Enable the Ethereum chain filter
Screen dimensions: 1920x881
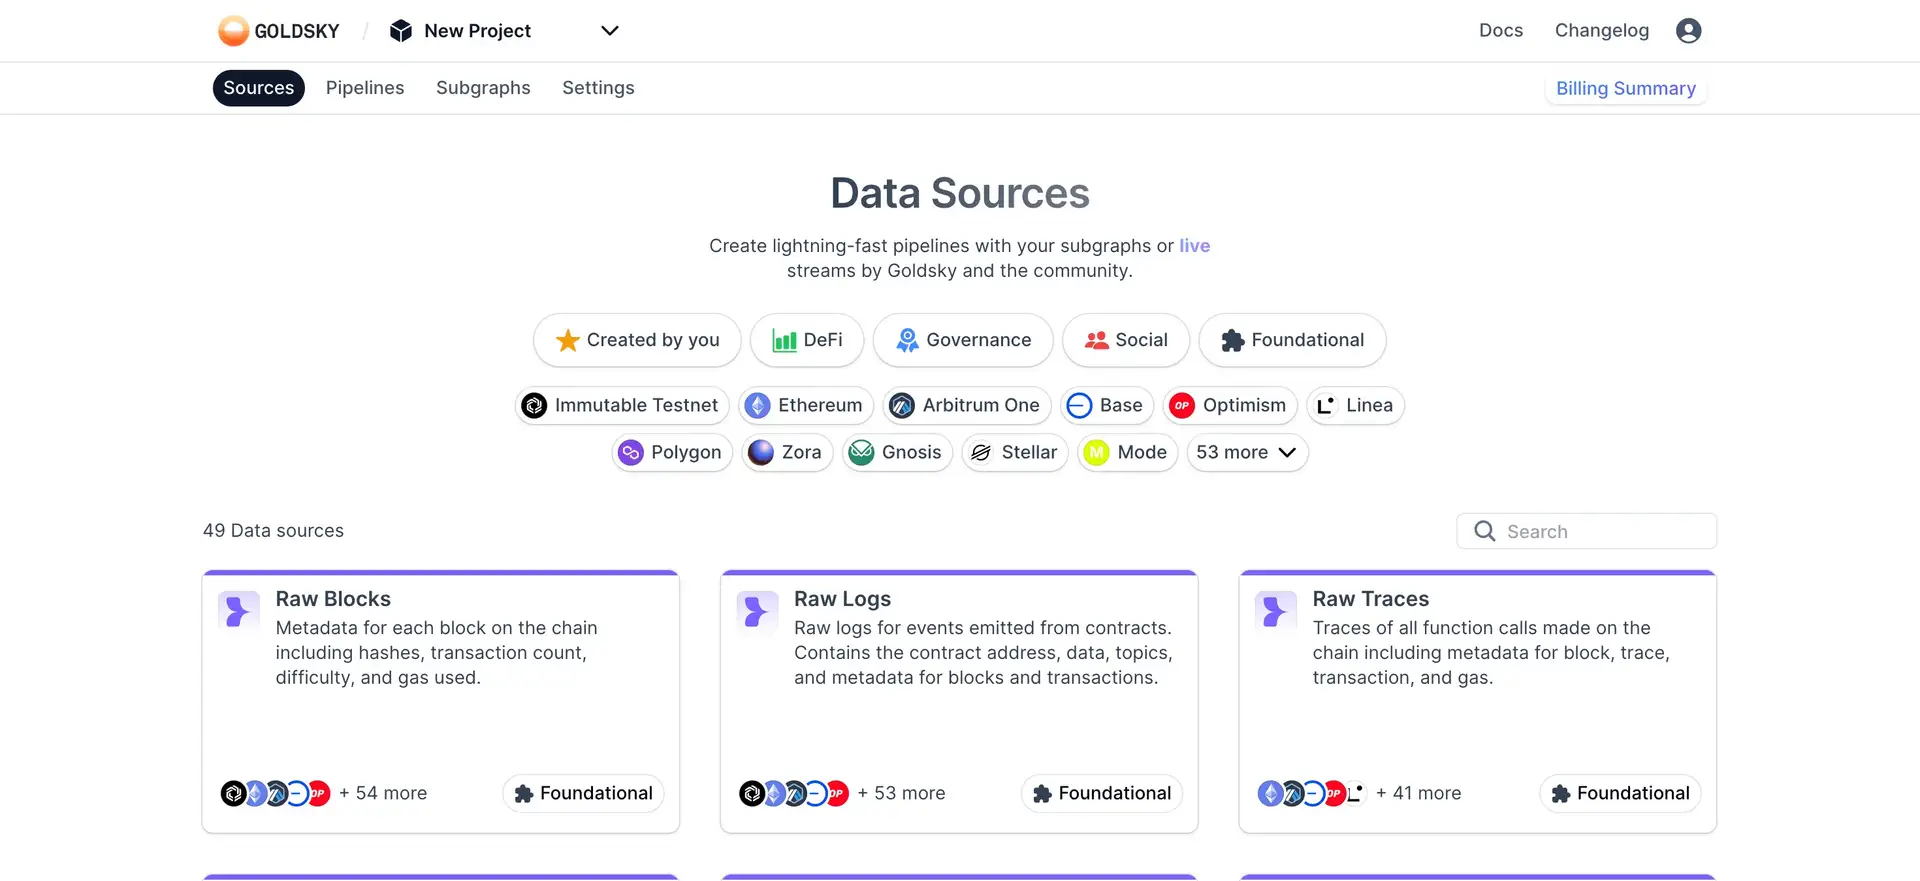click(806, 405)
